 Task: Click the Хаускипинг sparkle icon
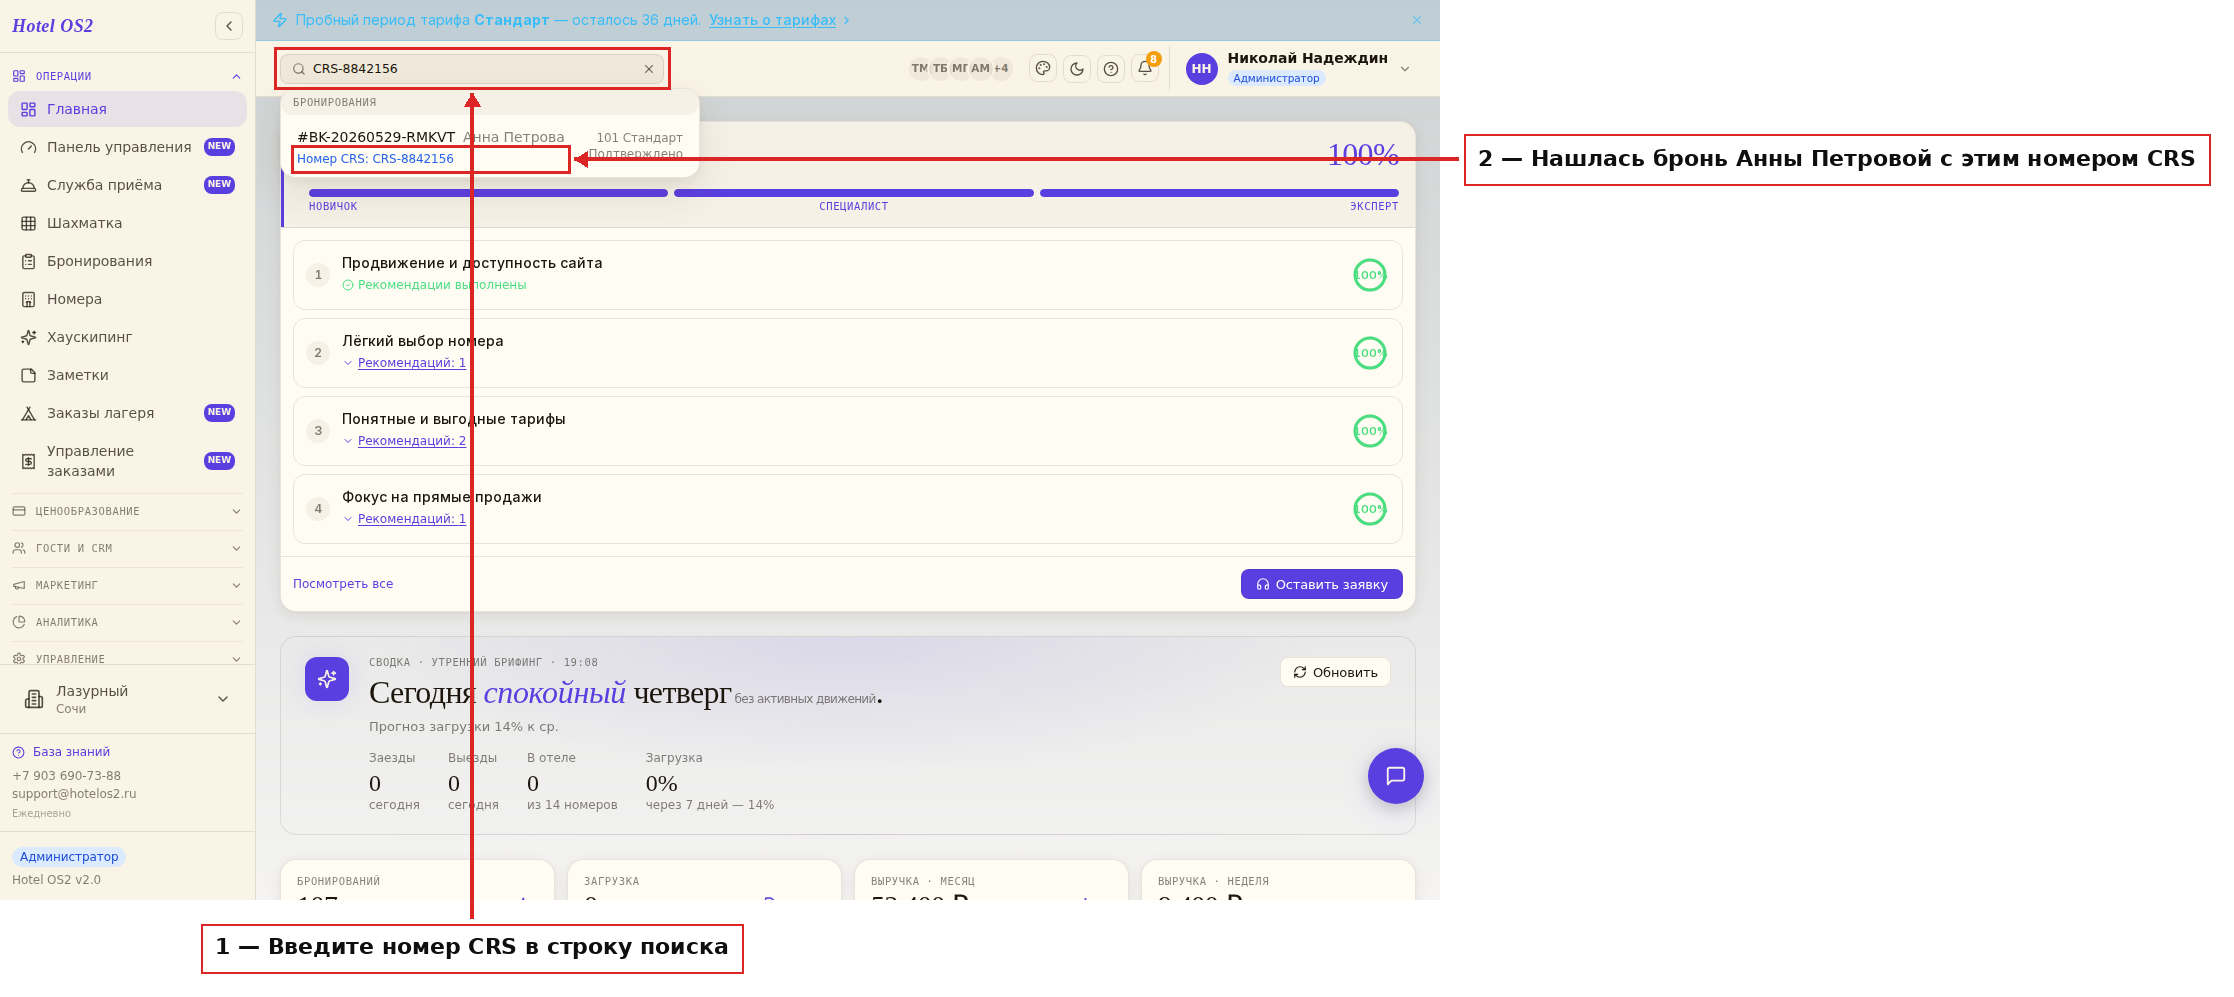tap(29, 337)
